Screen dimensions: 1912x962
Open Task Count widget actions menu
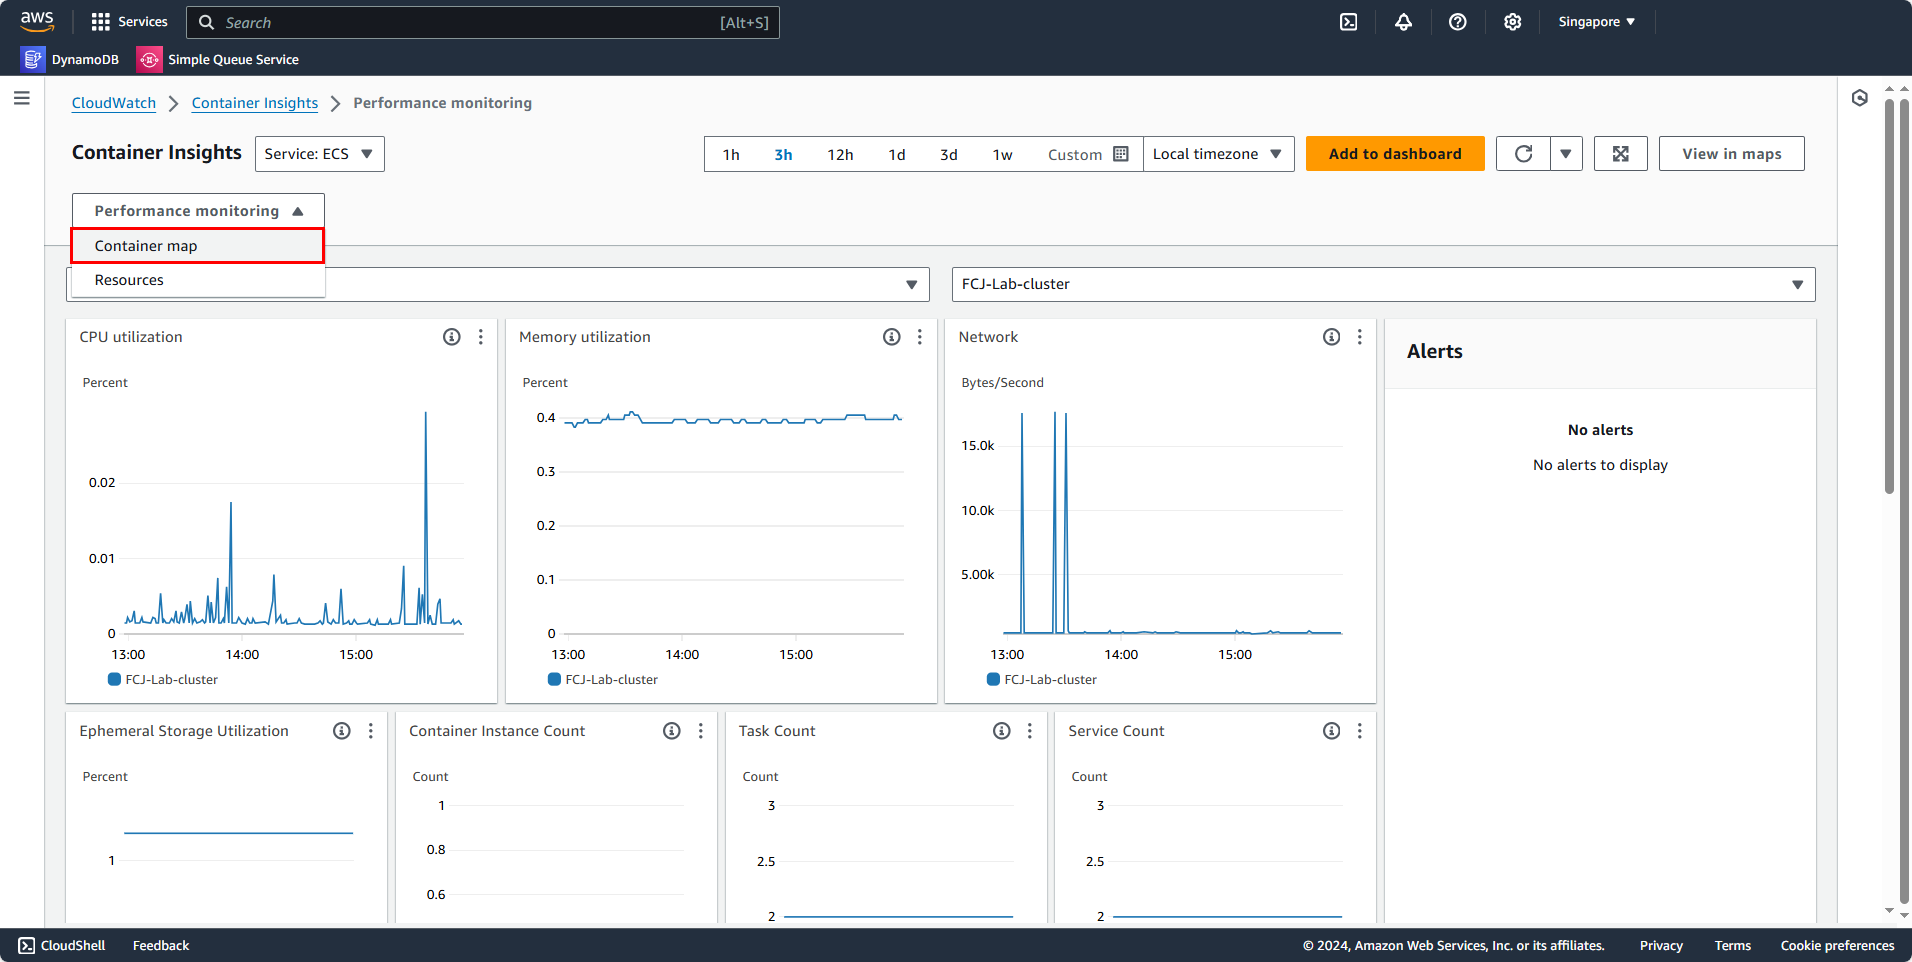(1030, 731)
